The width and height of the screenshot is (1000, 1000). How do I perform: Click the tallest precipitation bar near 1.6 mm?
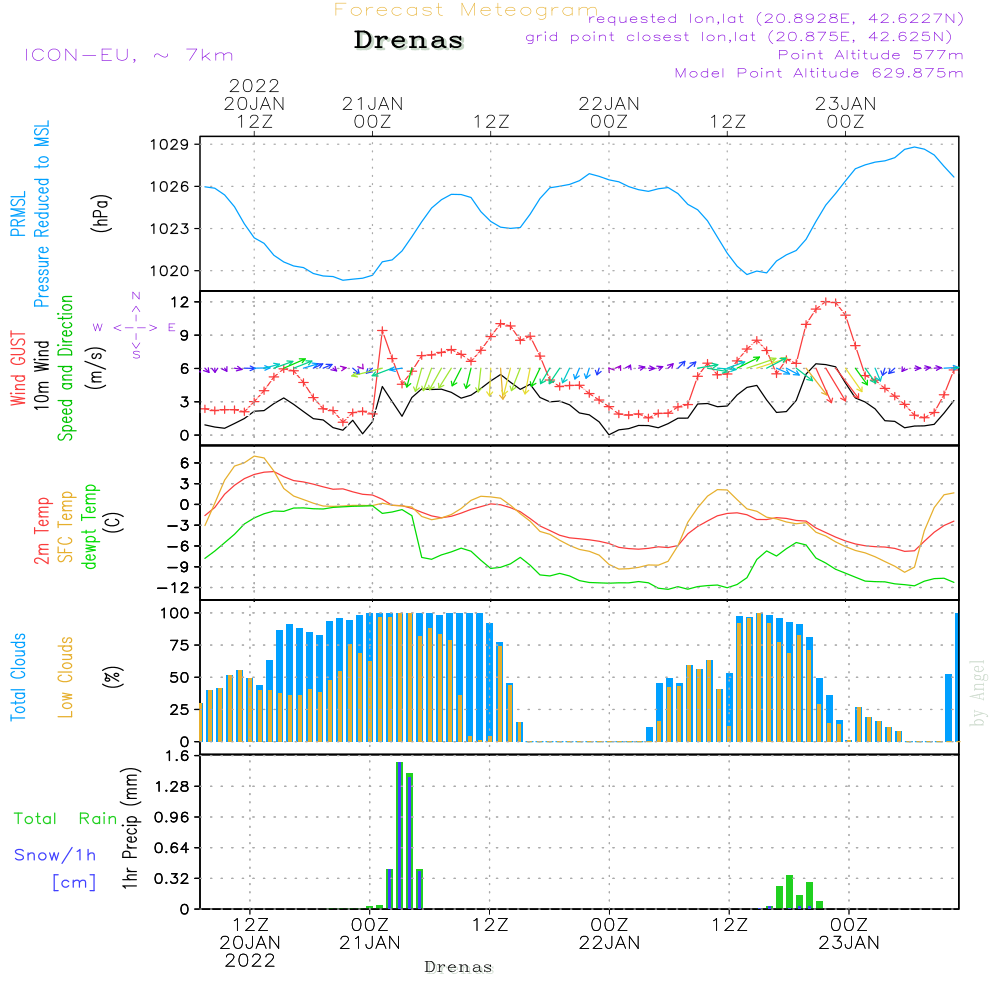click(399, 835)
